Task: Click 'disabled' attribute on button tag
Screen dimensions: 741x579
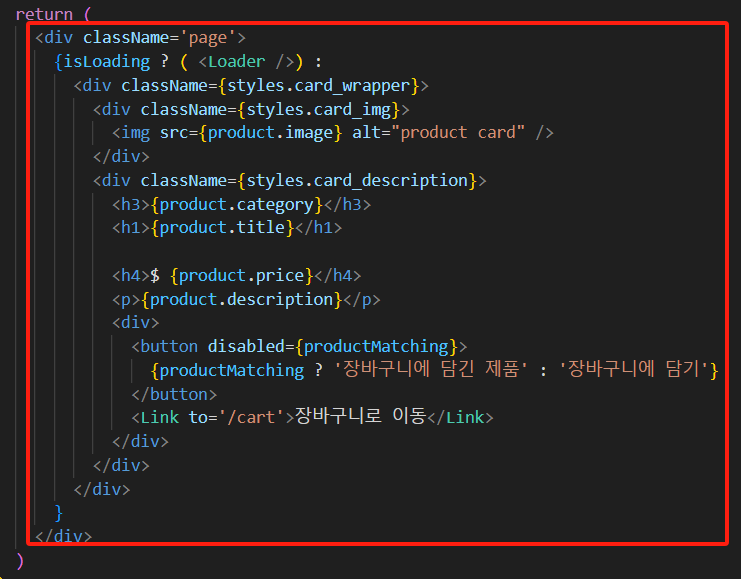Action: [246, 346]
